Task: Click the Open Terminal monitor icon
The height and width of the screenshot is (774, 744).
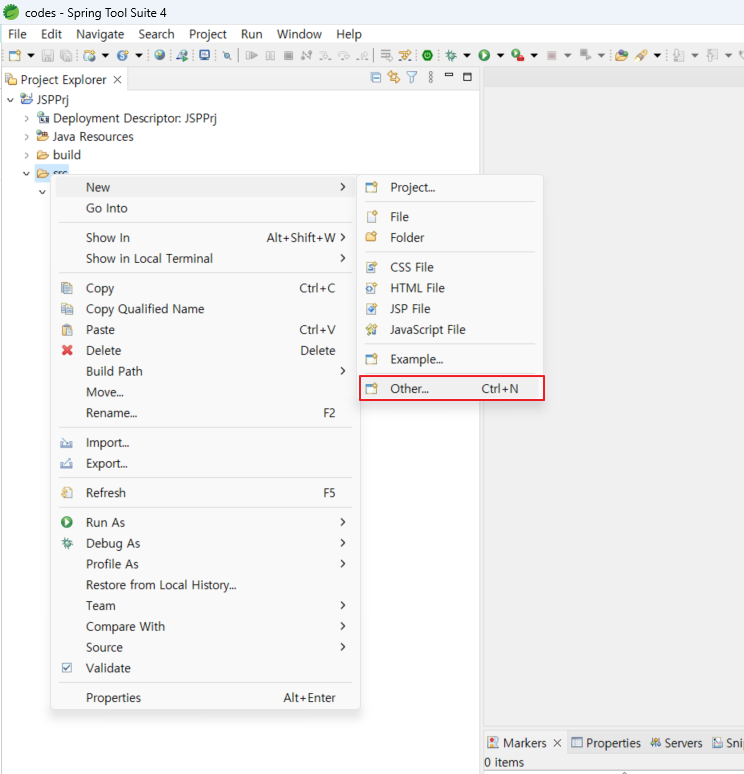Action: click(204, 55)
